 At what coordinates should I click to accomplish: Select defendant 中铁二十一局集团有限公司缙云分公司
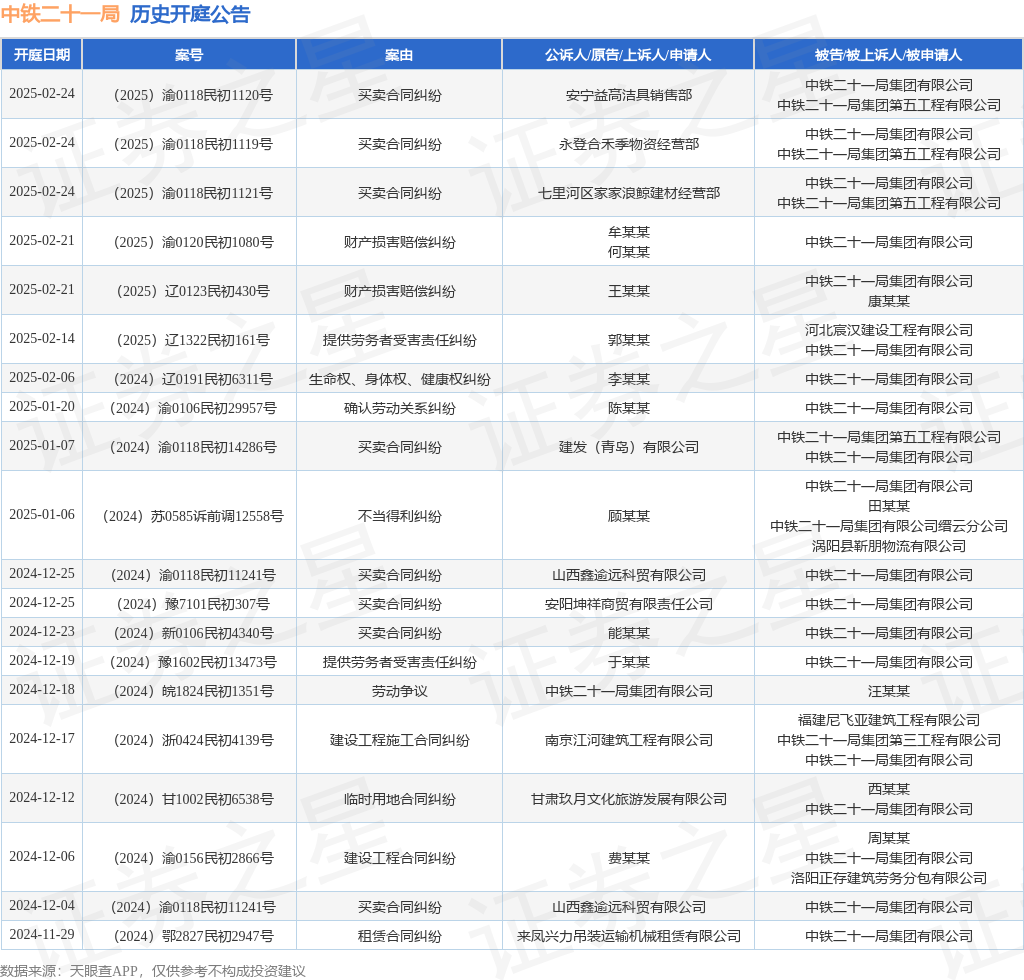[x=889, y=526]
